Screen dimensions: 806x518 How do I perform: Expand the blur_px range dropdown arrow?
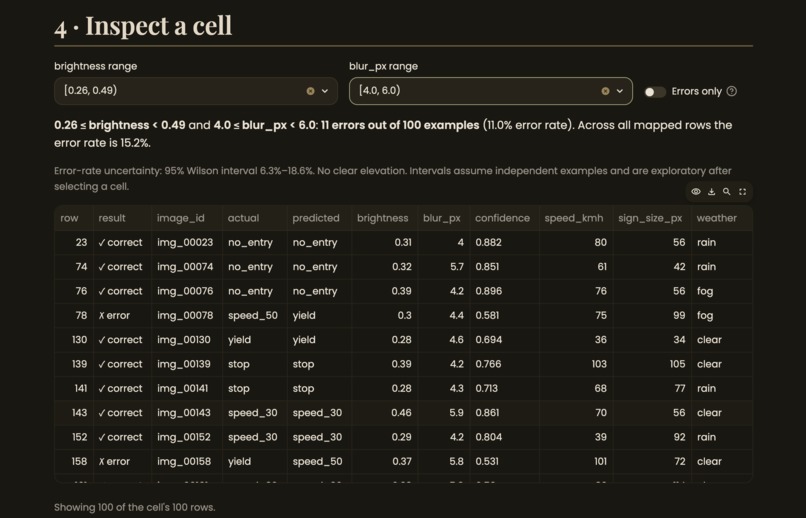point(620,91)
